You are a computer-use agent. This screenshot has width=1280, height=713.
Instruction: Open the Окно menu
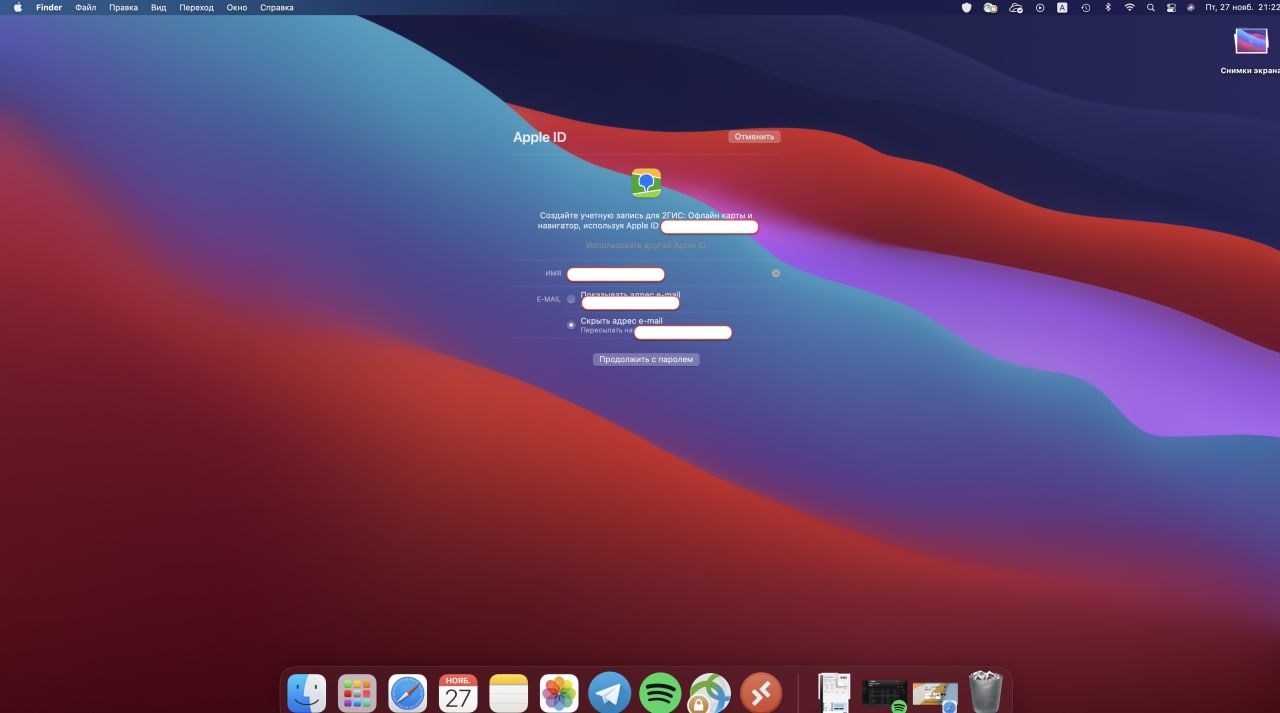coord(237,7)
